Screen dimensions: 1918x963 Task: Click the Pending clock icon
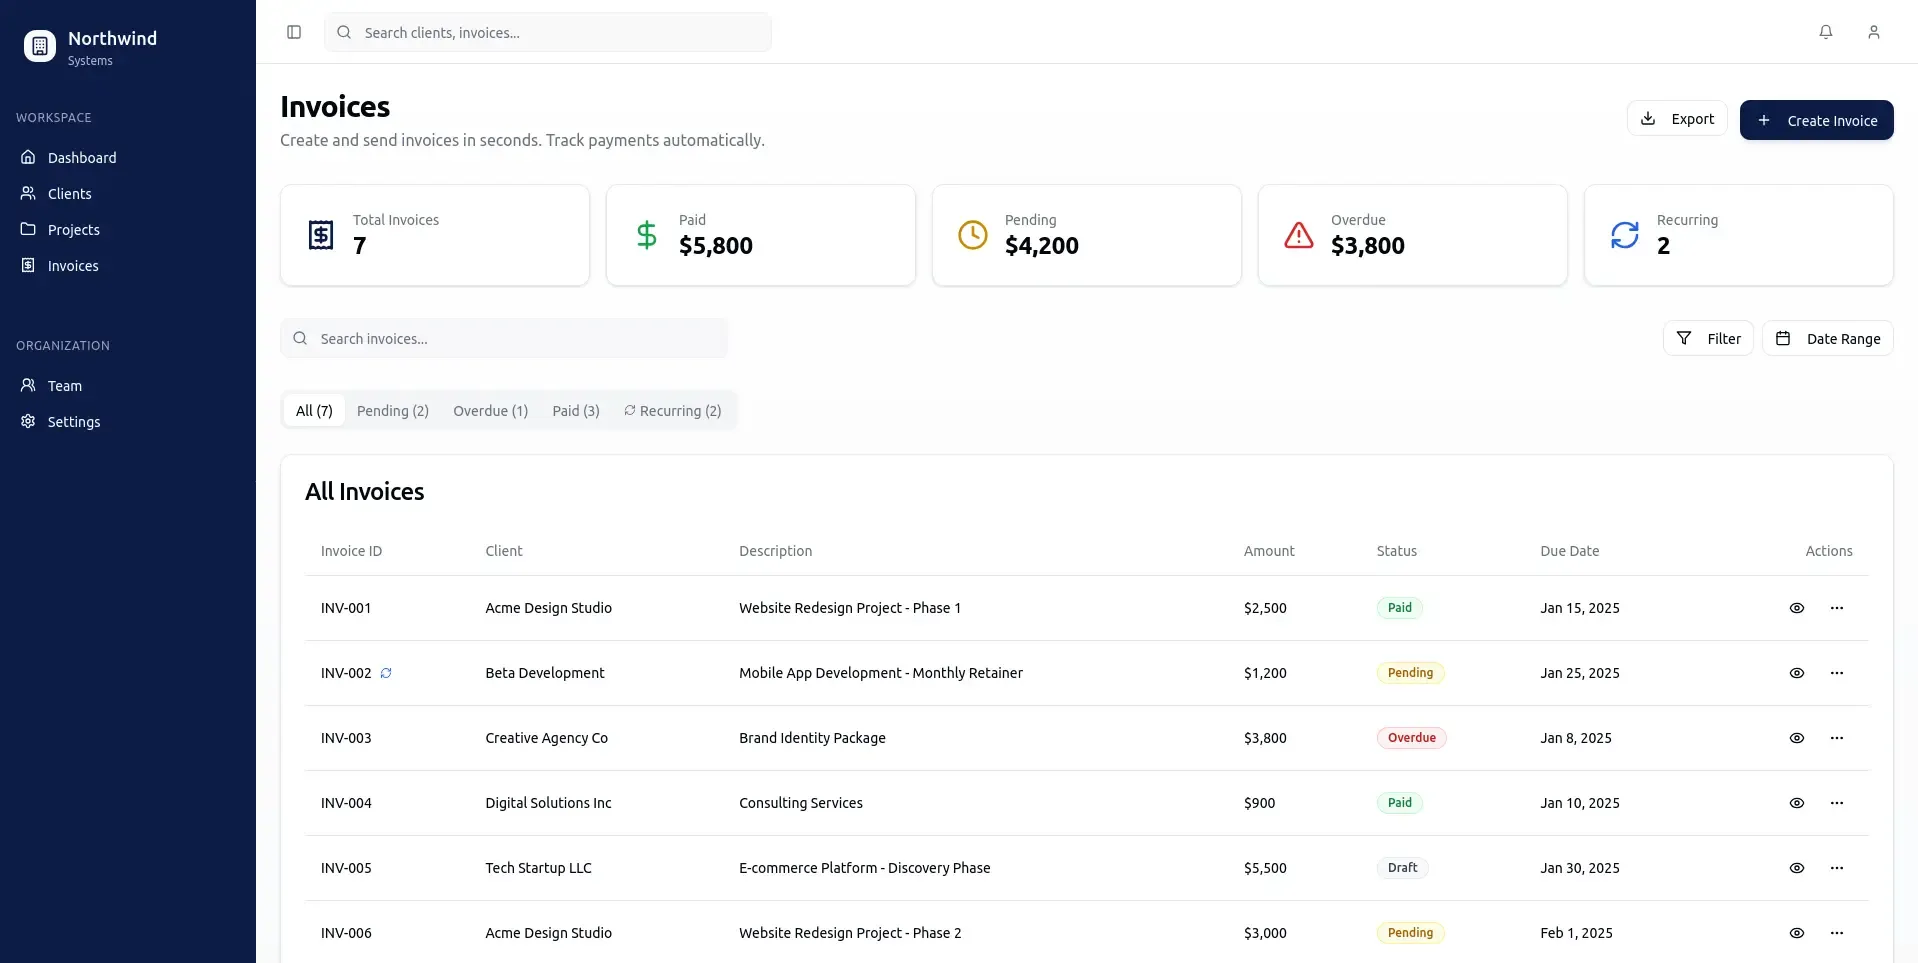[972, 235]
